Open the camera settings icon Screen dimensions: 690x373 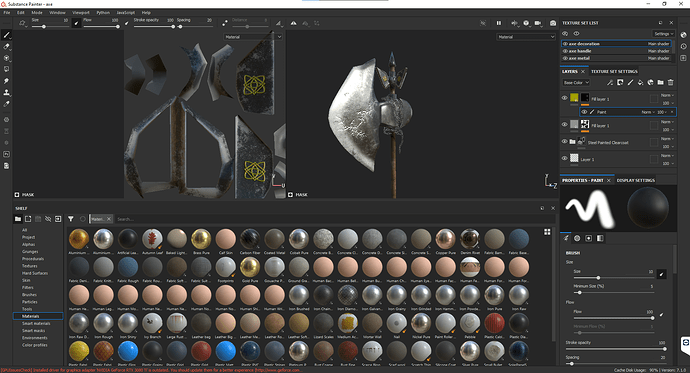tap(538, 23)
